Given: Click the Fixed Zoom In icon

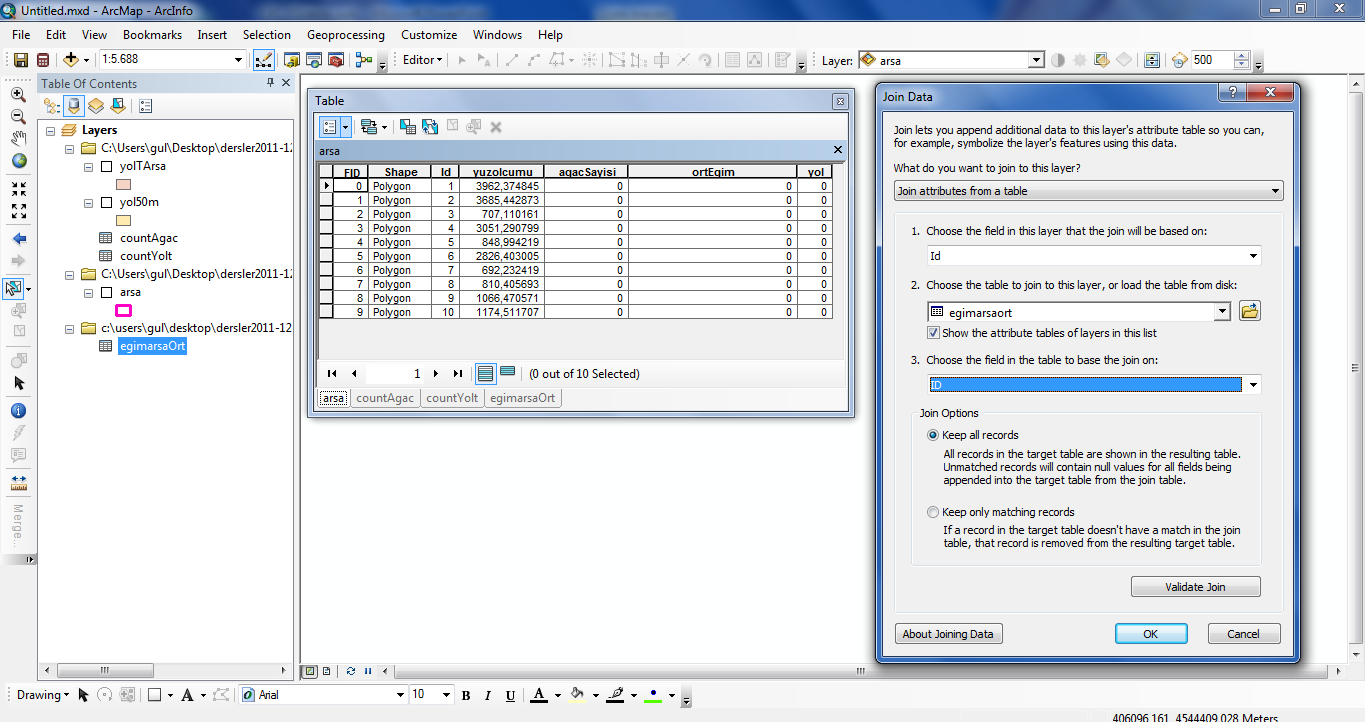Looking at the screenshot, I should click(18, 188).
